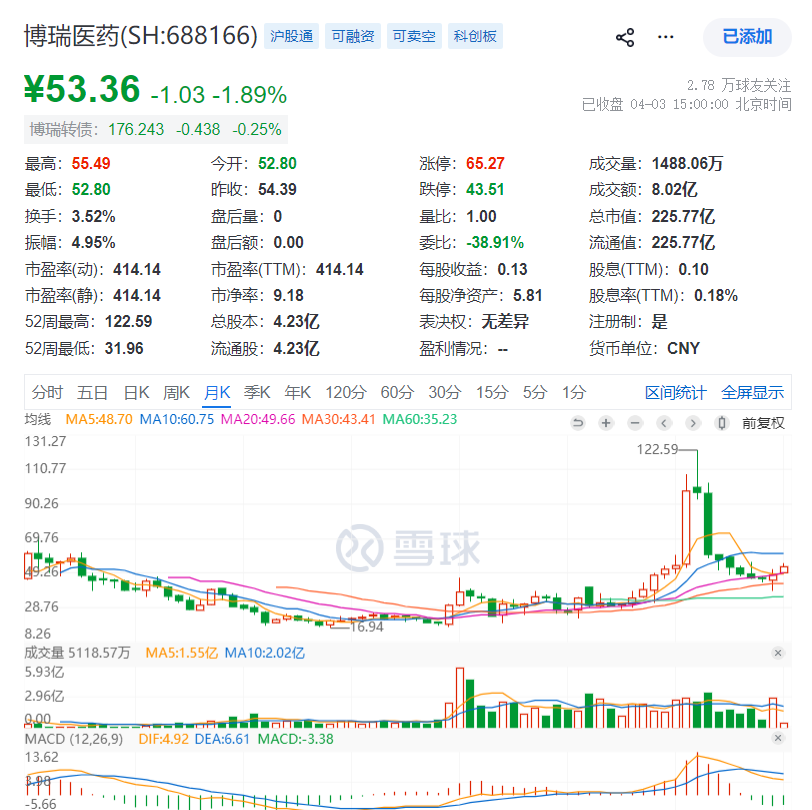
Task: Close the 成交量 volume indicator panel
Action: [778, 653]
